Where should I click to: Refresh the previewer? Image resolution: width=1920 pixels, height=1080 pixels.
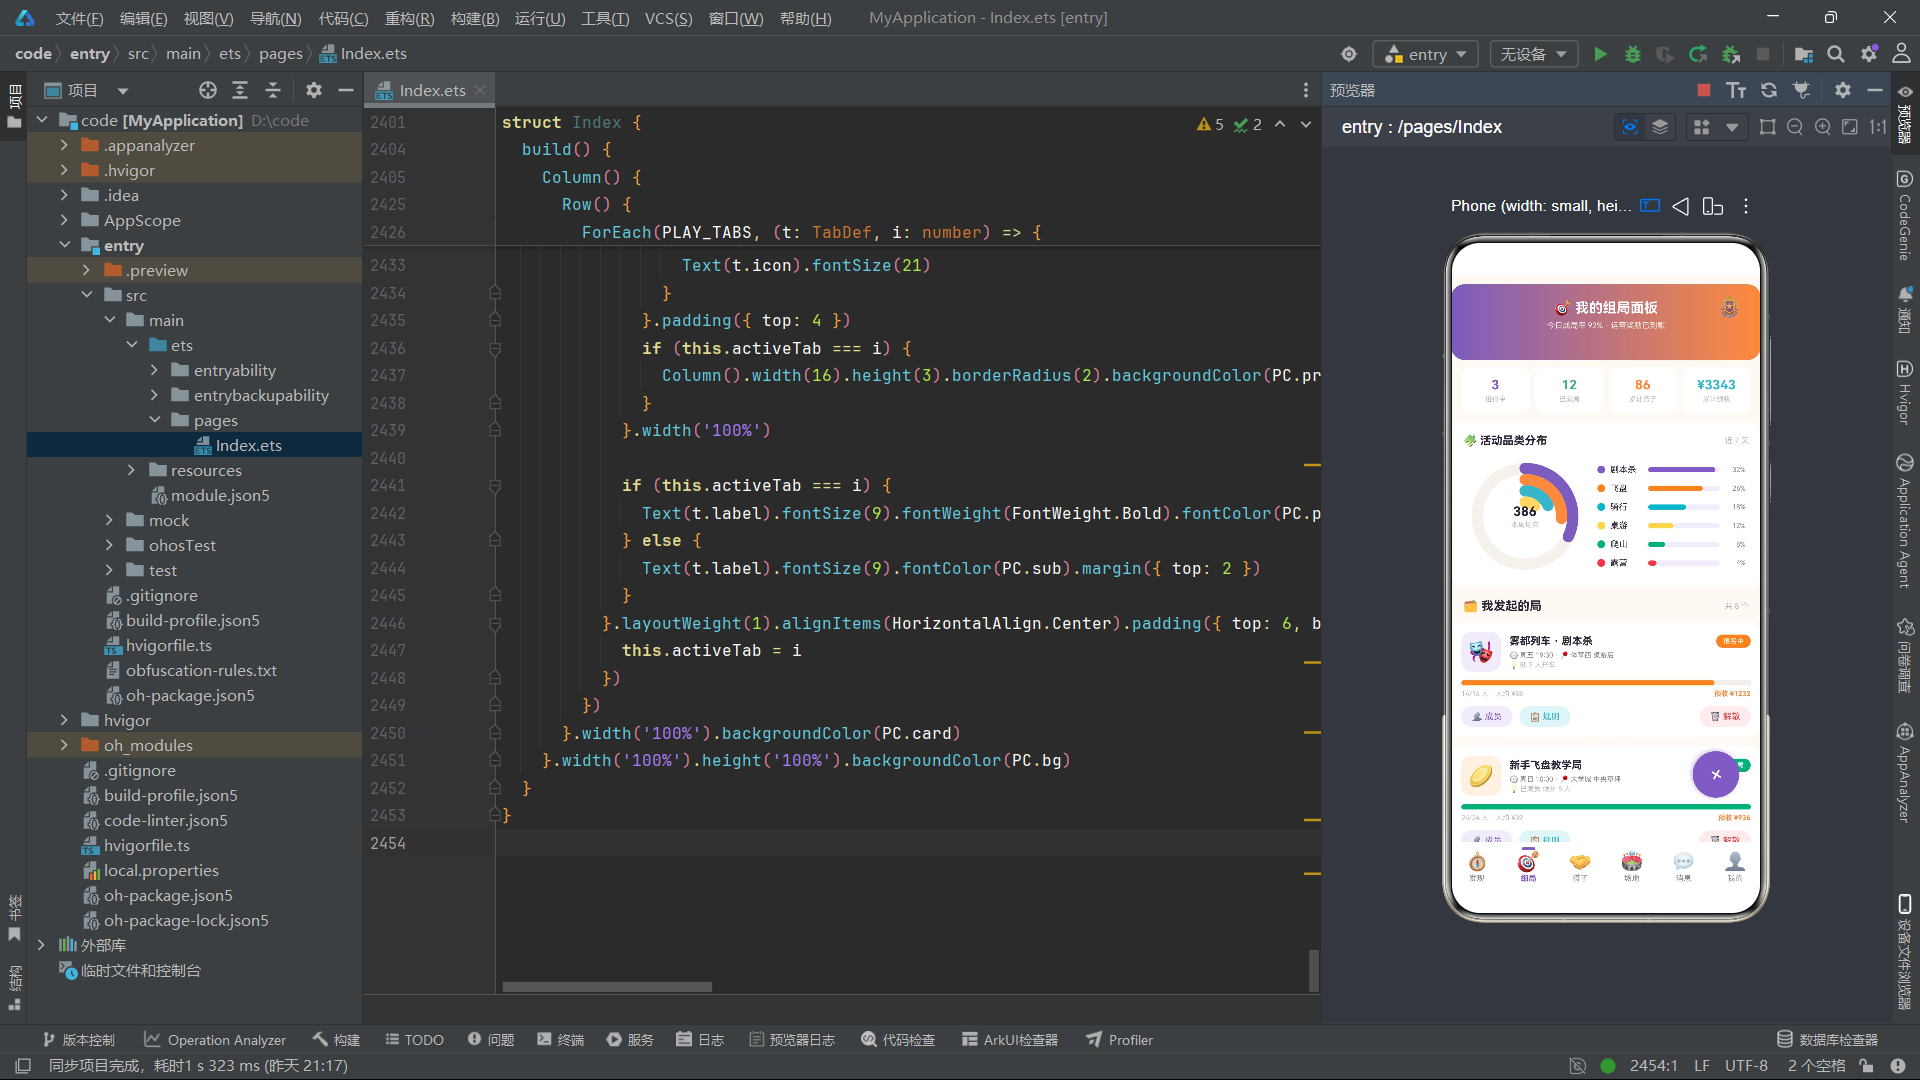[x=1769, y=90]
